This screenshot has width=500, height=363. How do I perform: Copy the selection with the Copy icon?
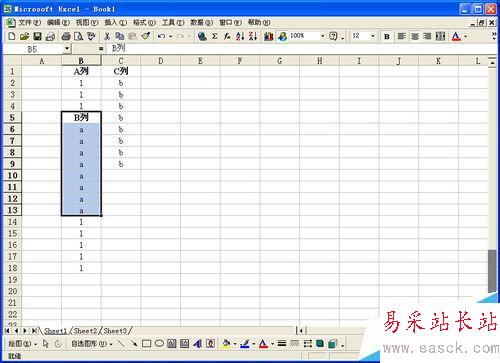click(x=119, y=36)
